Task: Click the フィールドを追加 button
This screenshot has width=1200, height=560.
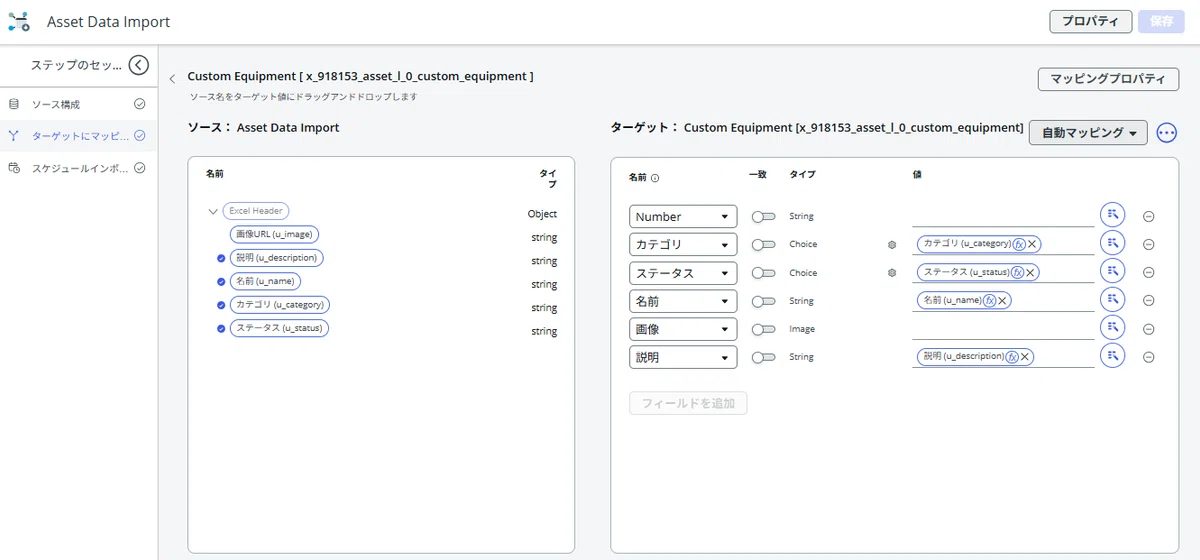Action: pyautogui.click(x=688, y=404)
